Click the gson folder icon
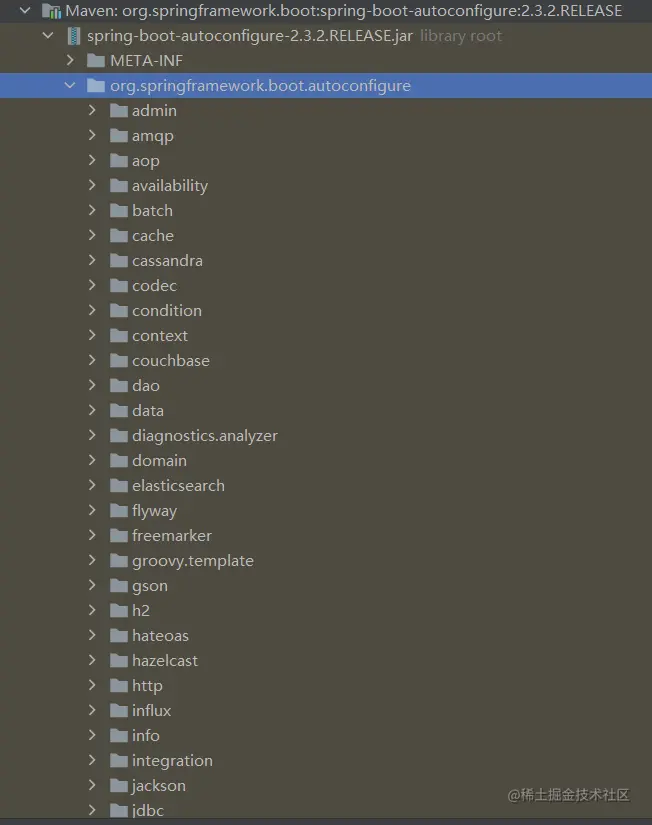Viewport: 652px width, 825px height. [x=119, y=586]
